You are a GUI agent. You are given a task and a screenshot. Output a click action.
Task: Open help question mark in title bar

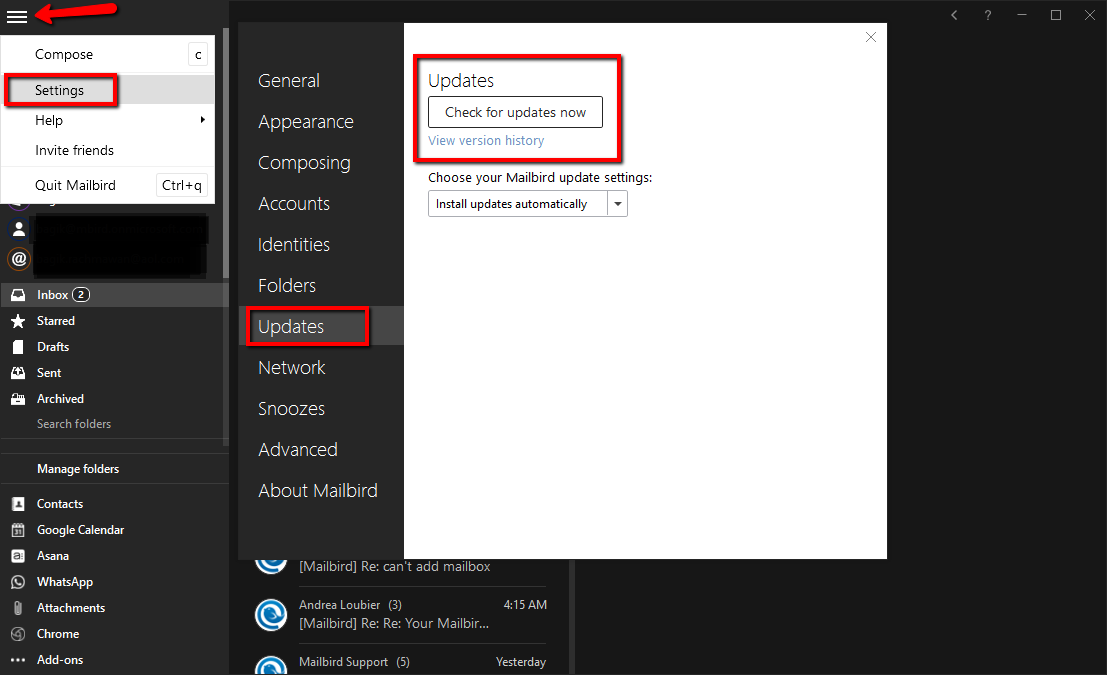click(x=988, y=15)
